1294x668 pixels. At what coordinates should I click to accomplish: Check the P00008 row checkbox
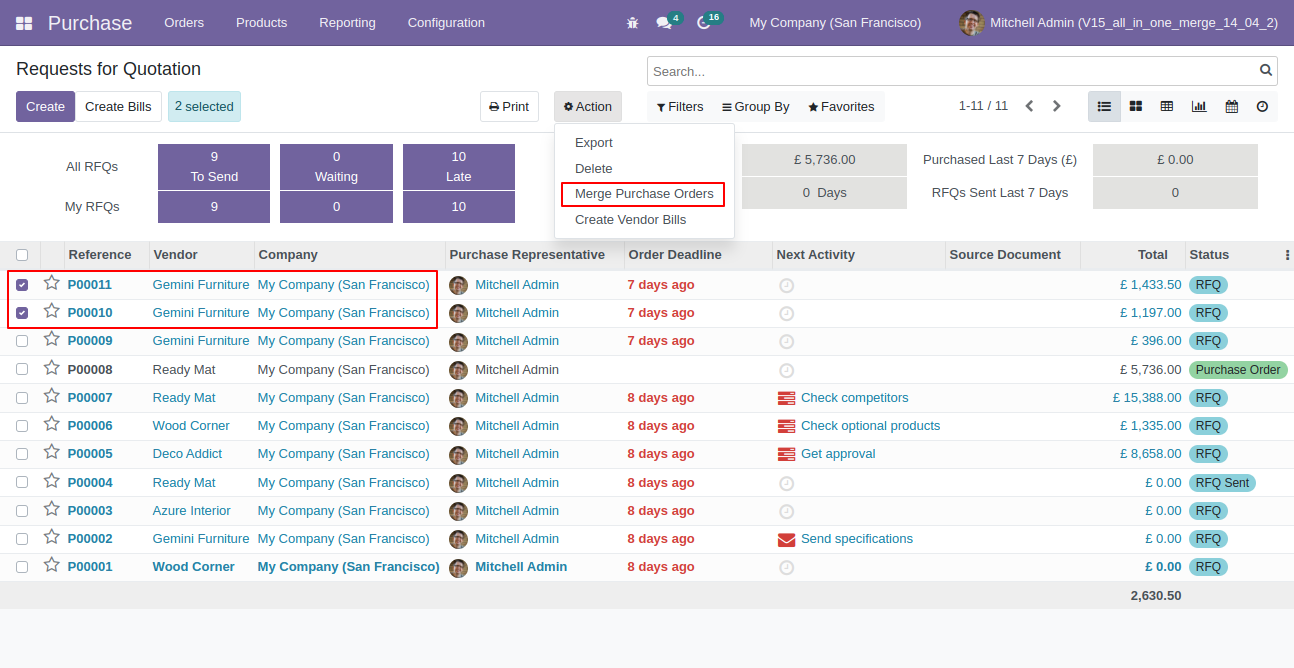[22, 370]
